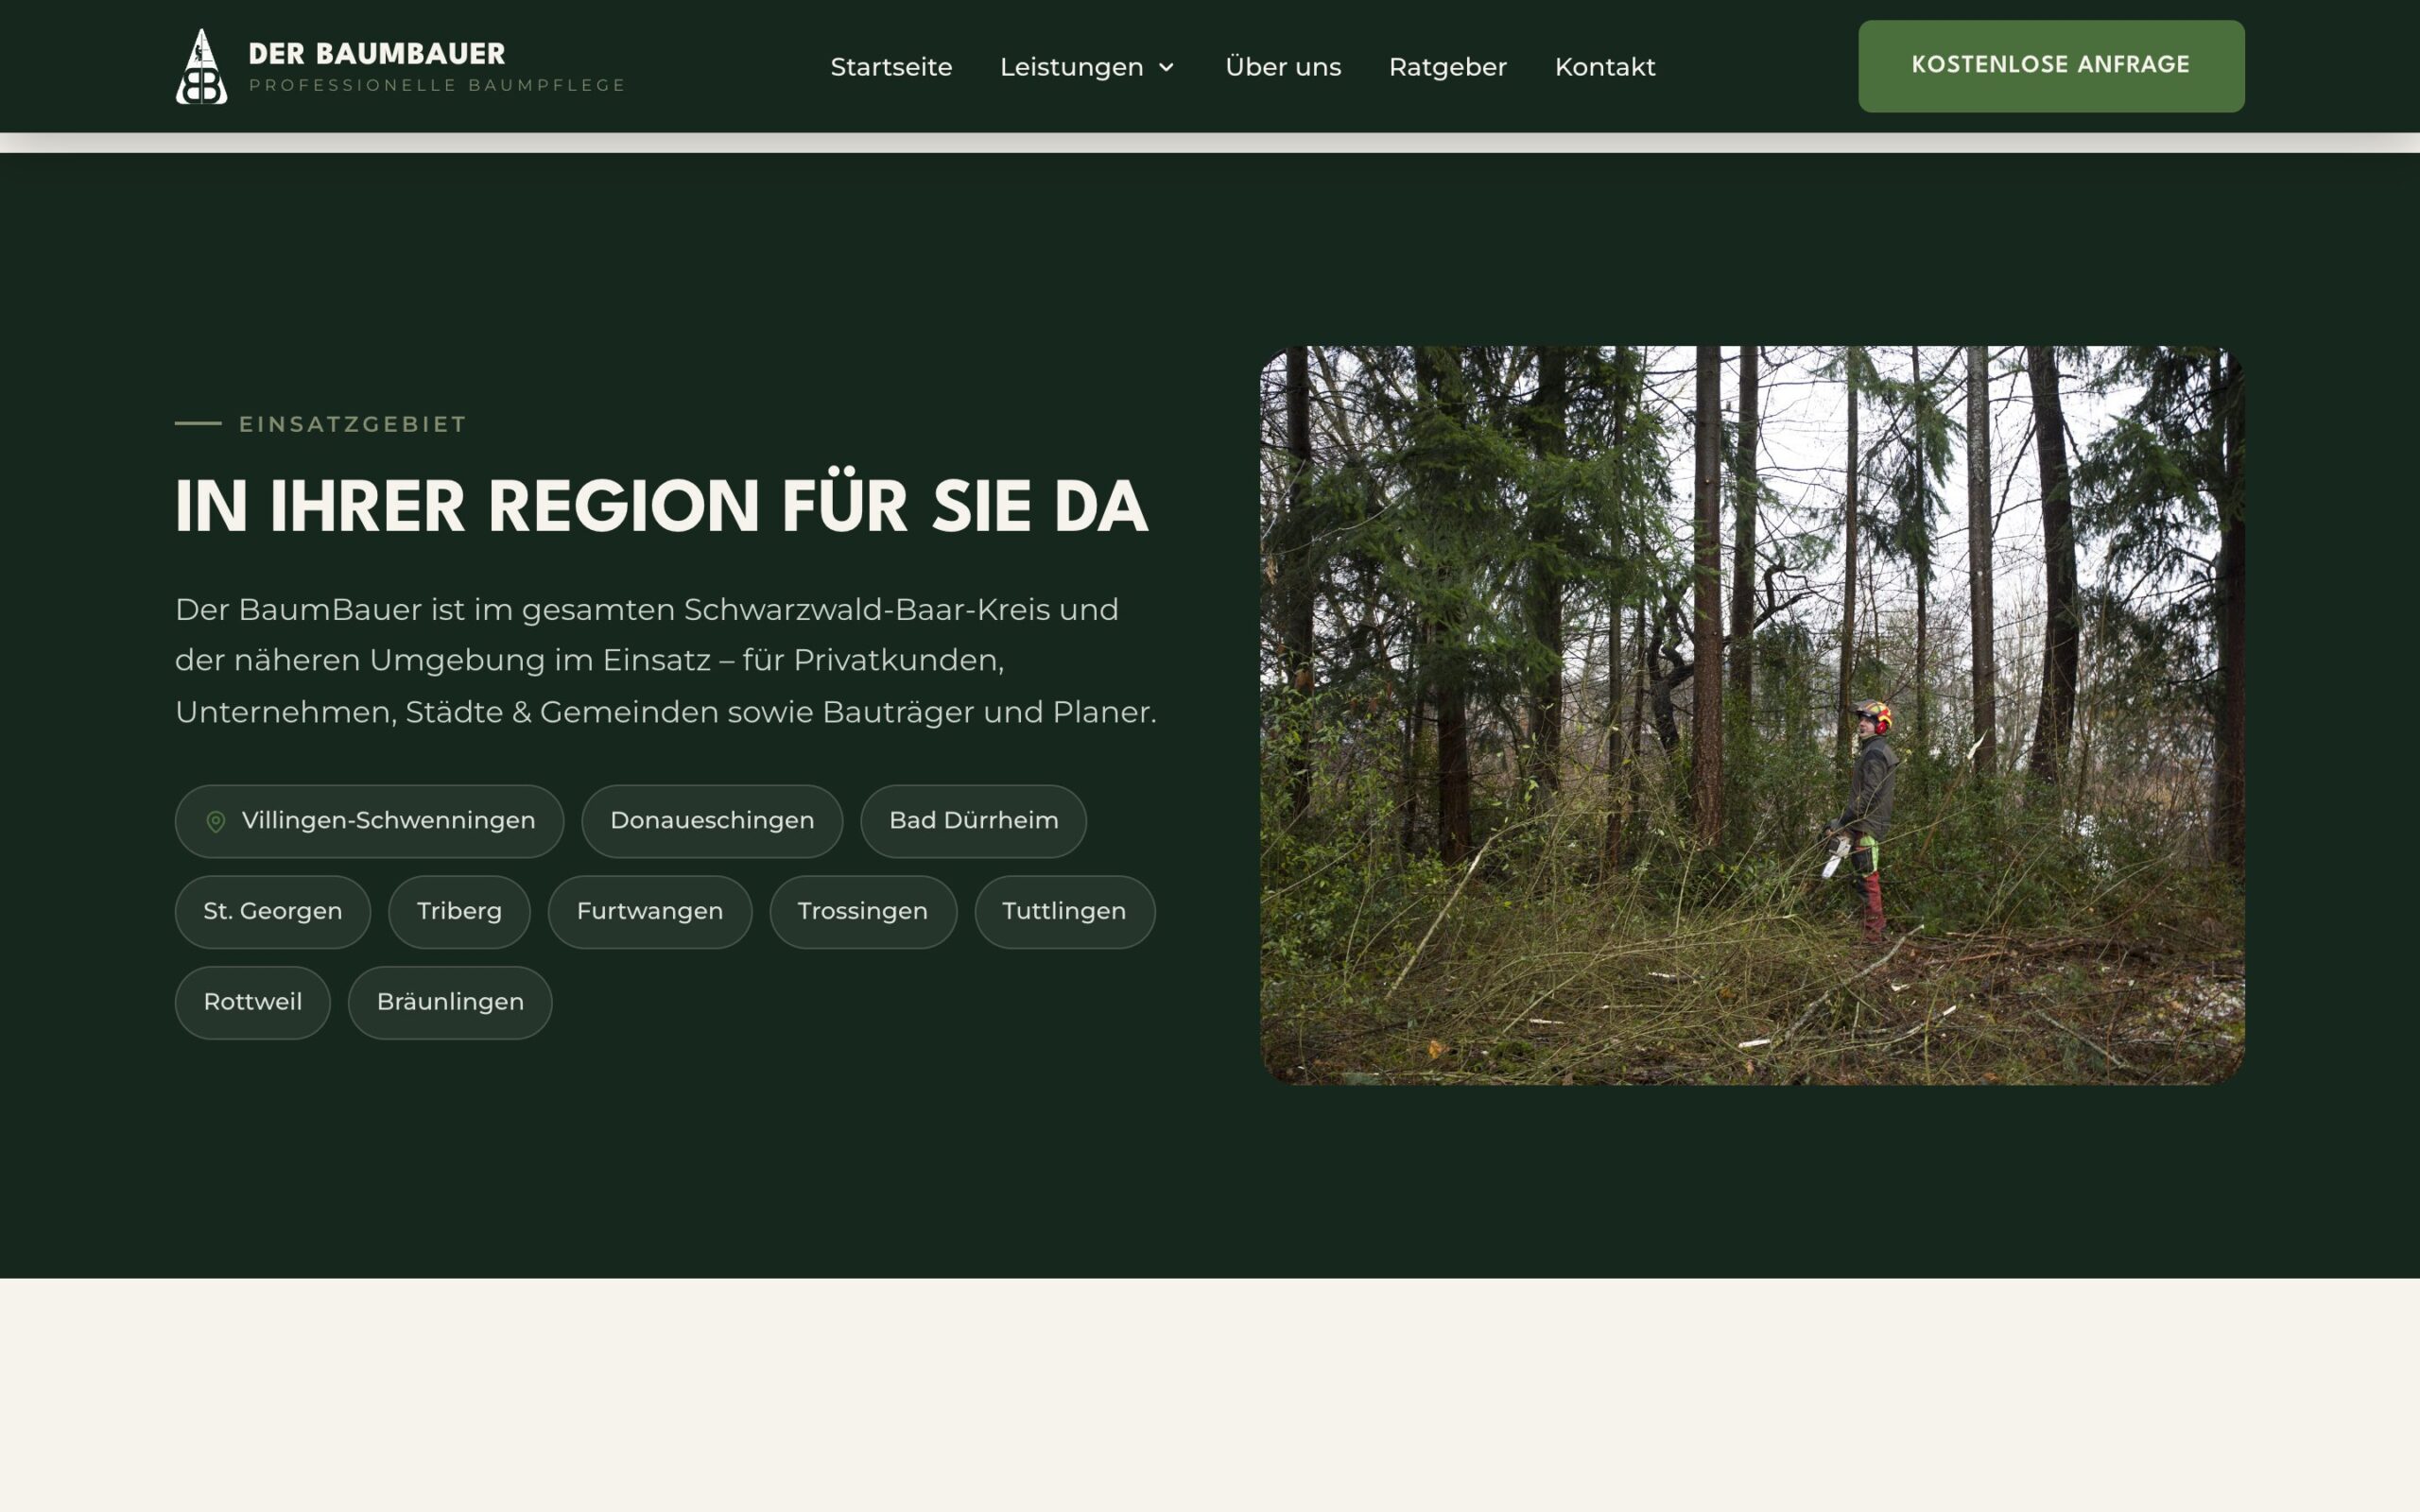
Task: Click the Triberg location chip
Action: [459, 912]
